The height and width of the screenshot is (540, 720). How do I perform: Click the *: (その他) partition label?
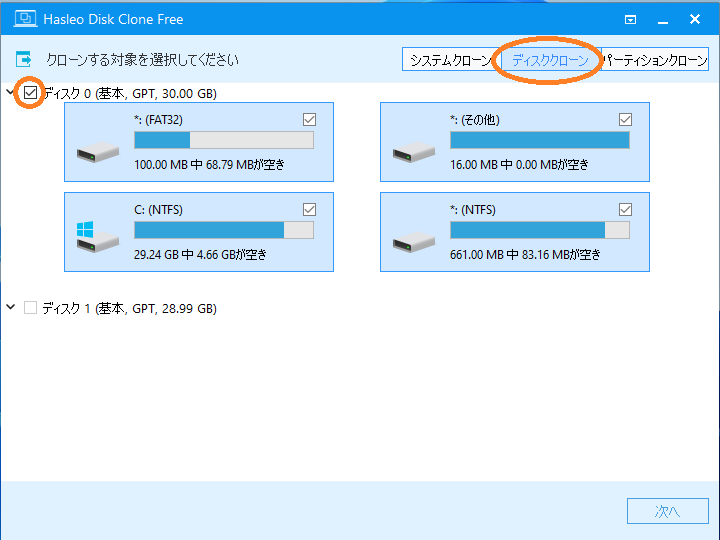click(x=475, y=120)
